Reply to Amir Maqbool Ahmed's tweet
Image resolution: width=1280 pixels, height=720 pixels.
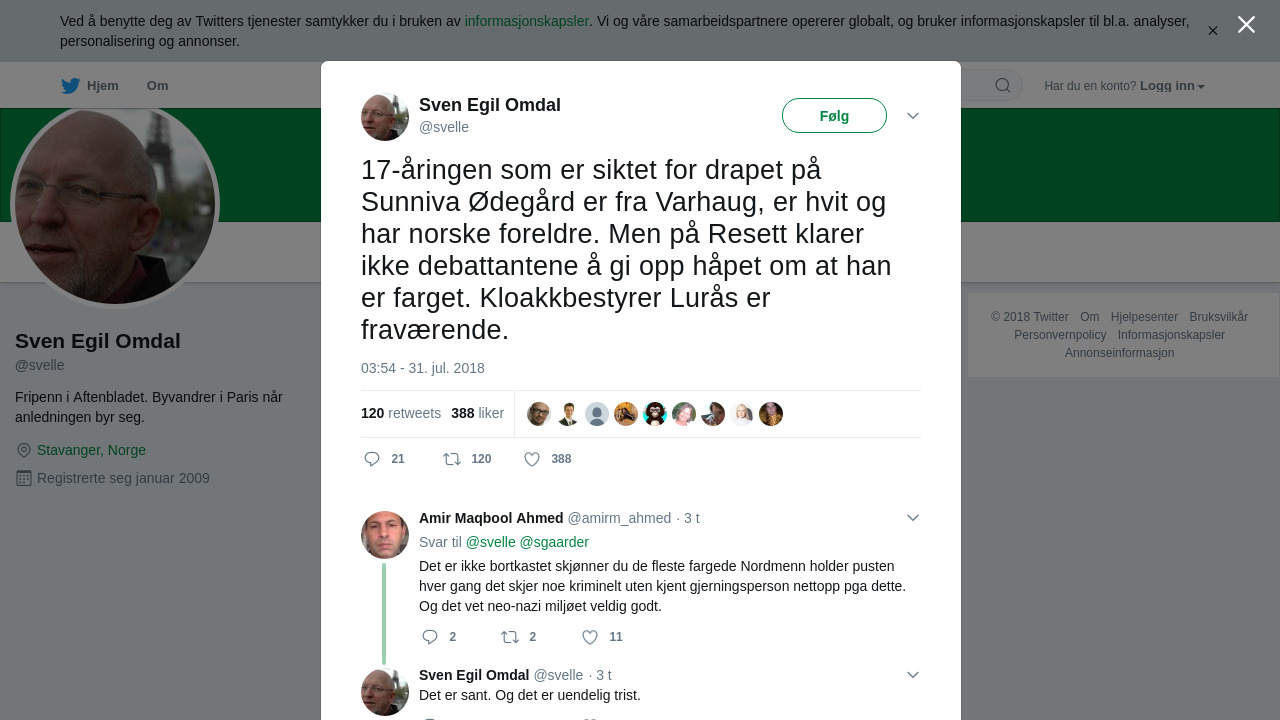pos(430,637)
